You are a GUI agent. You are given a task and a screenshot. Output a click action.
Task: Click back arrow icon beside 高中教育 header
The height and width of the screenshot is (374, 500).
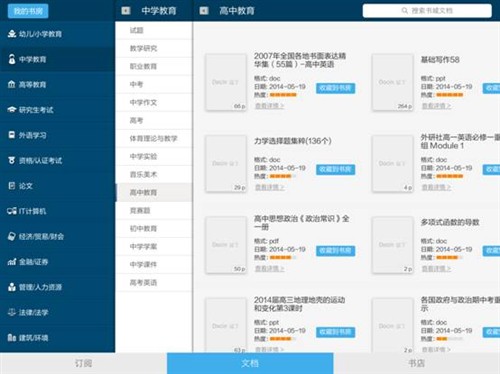coord(204,11)
